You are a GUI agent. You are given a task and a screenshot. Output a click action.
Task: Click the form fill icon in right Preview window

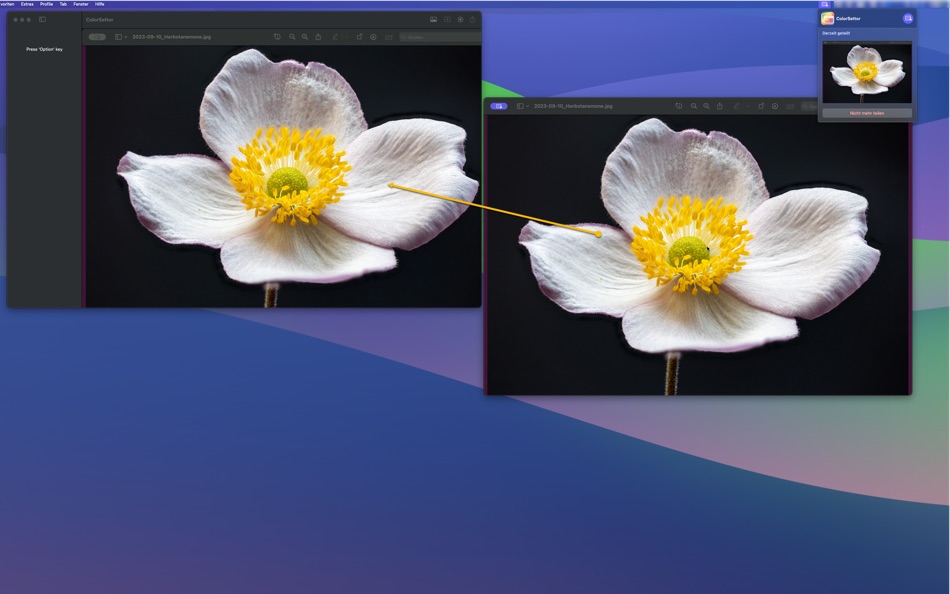(790, 106)
